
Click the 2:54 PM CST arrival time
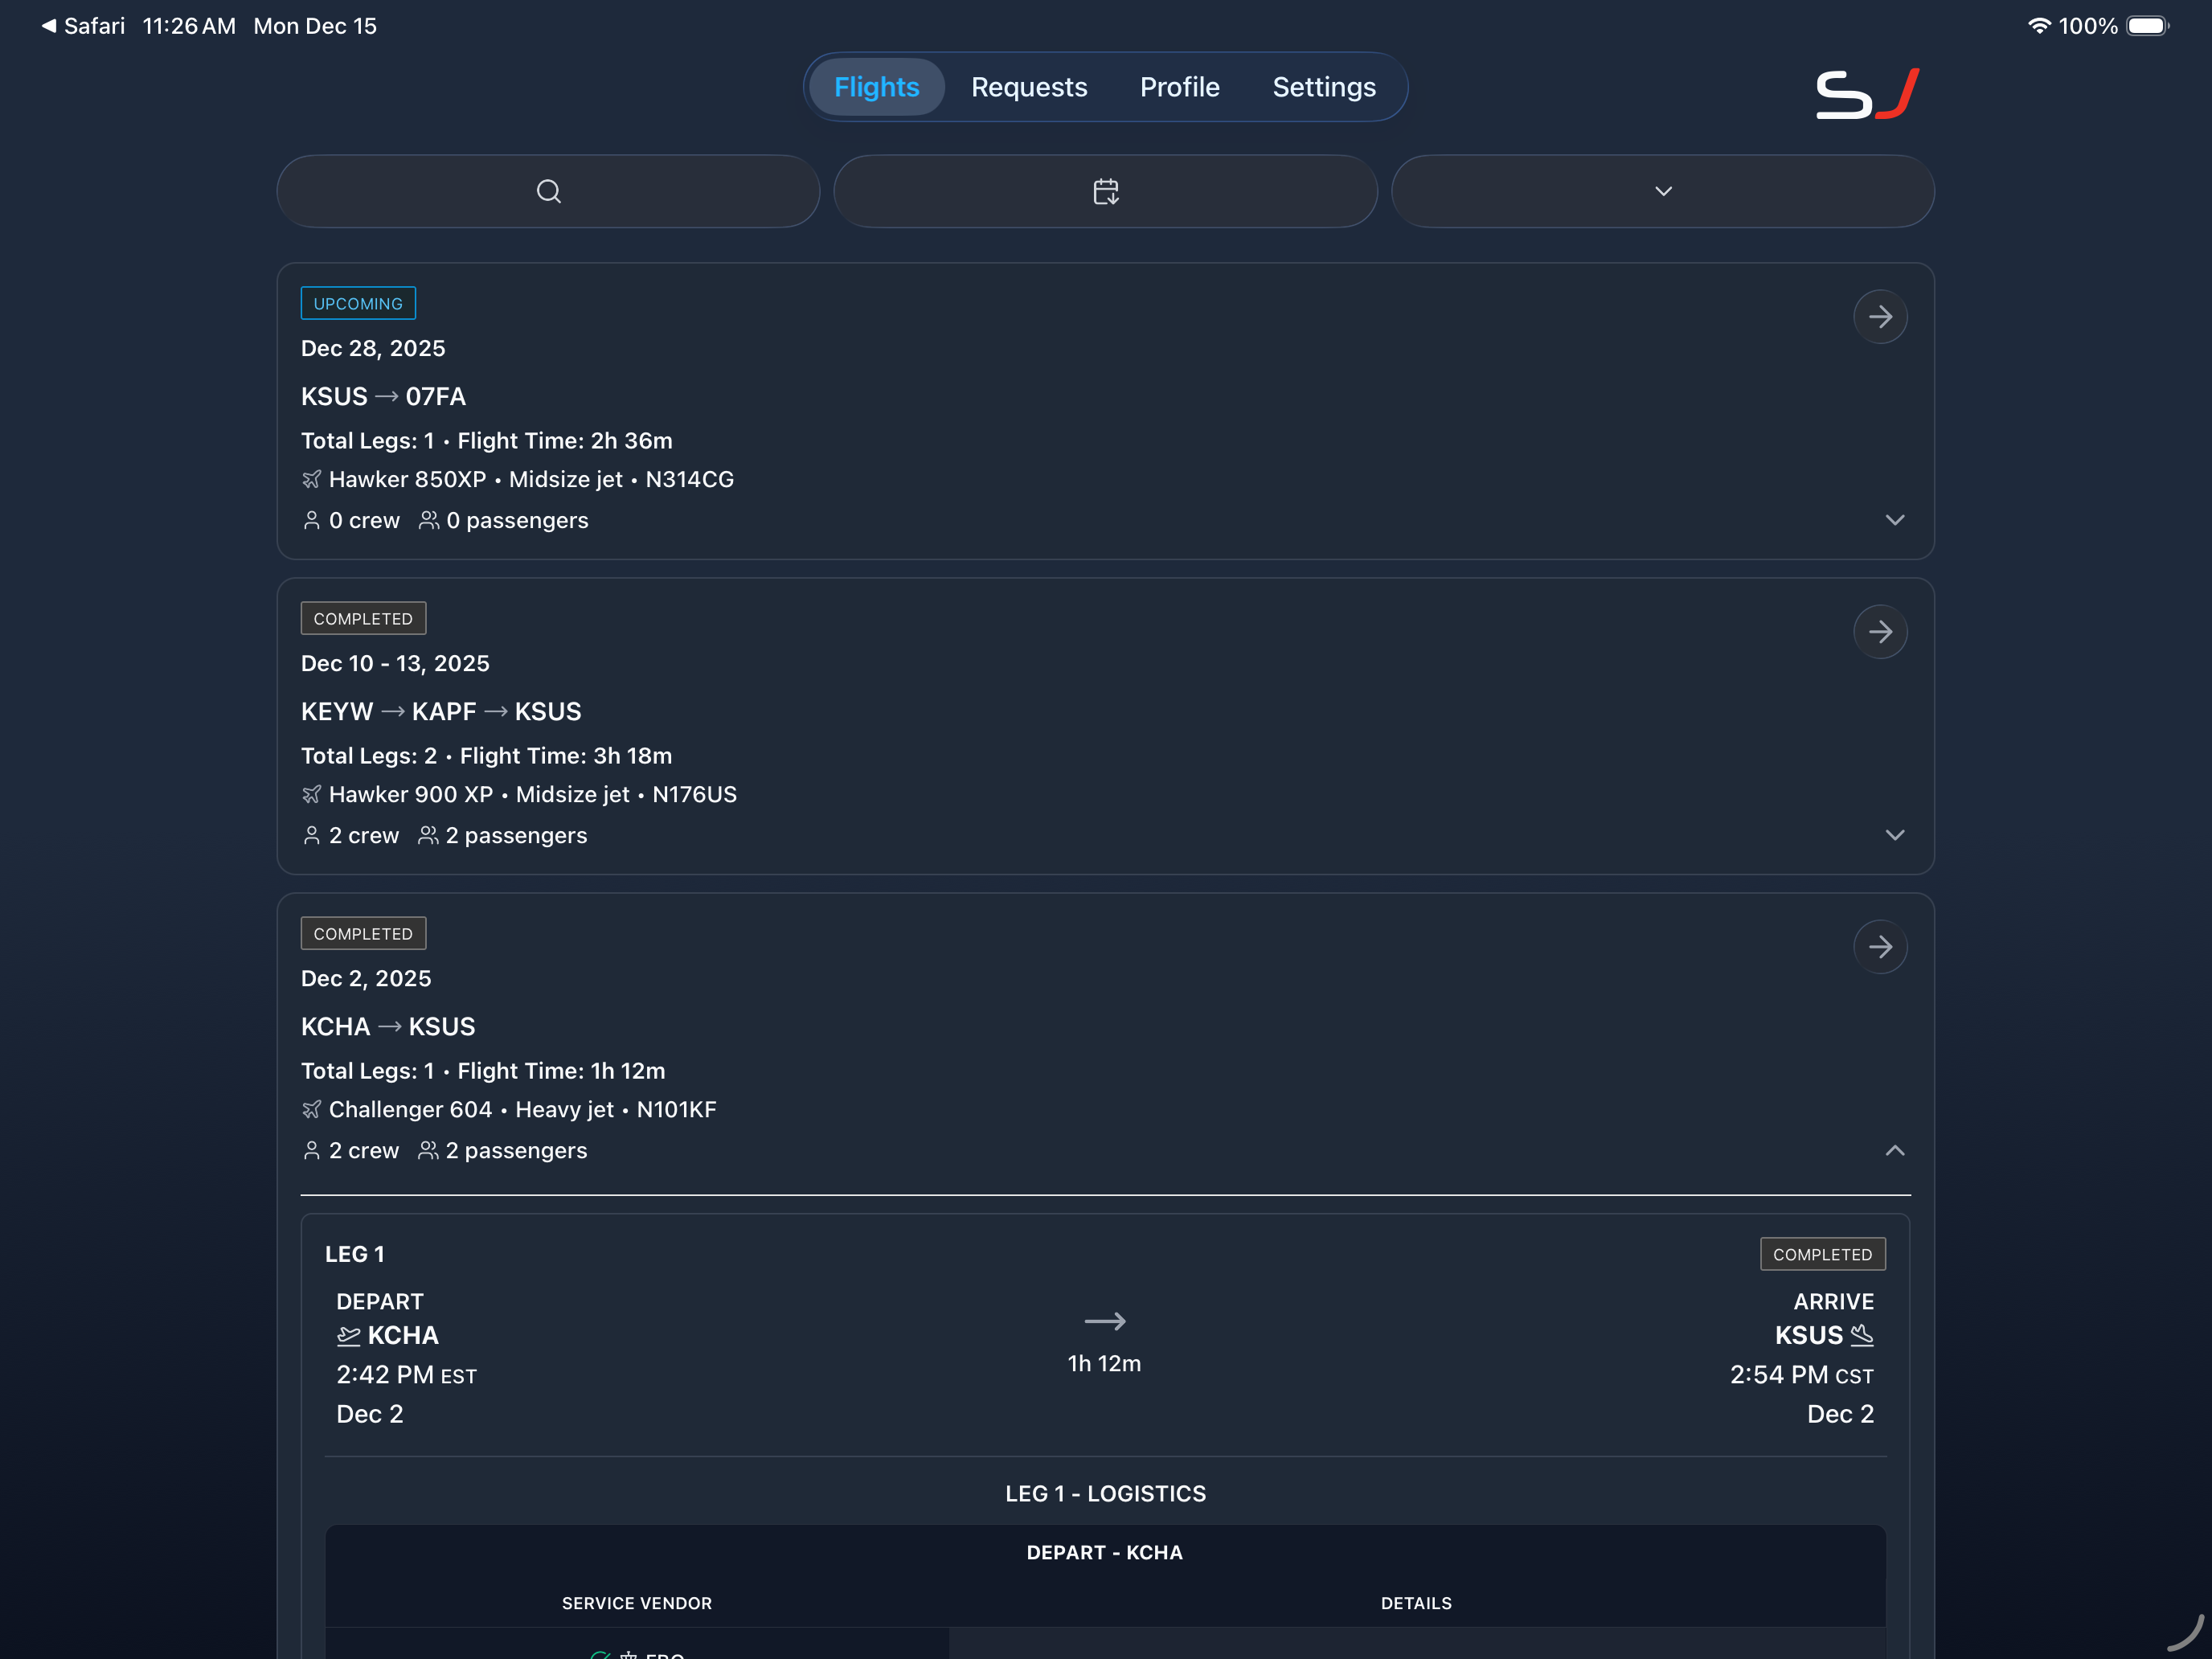coord(1802,1375)
